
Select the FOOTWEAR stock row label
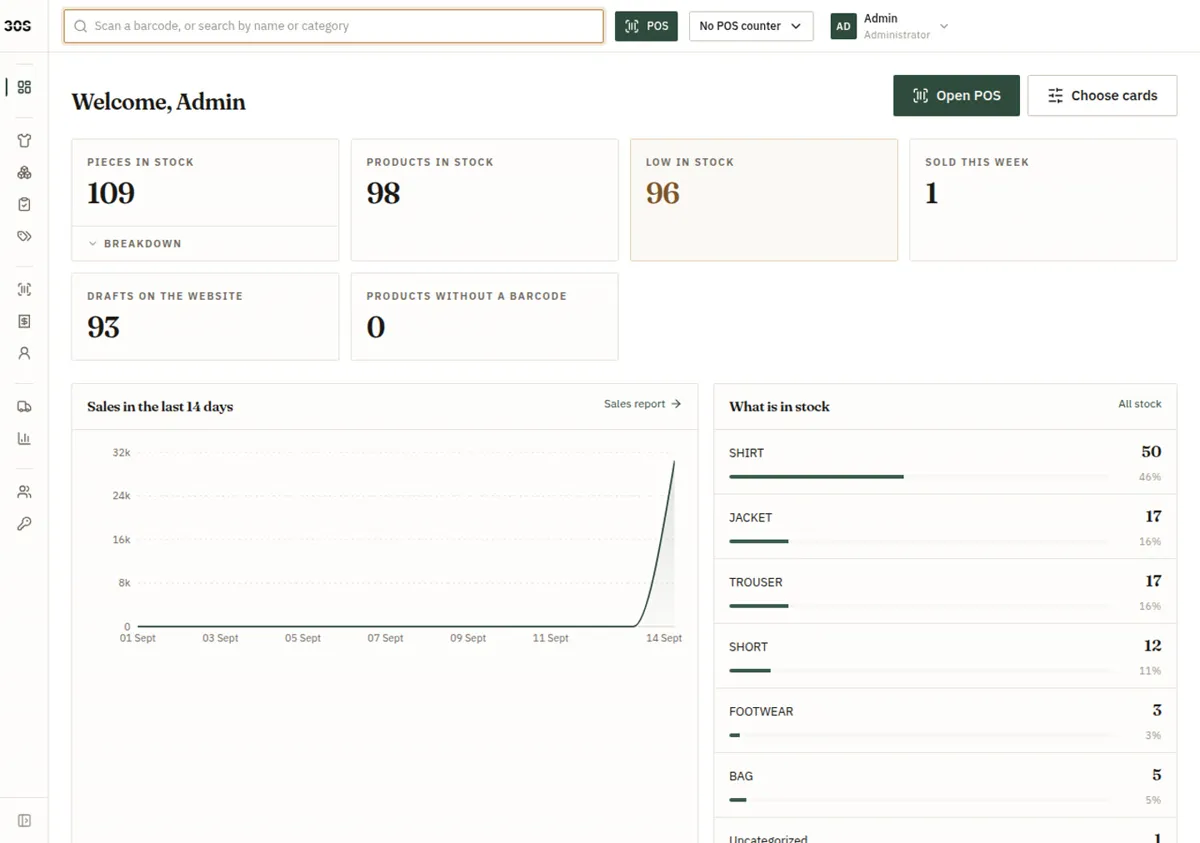click(761, 712)
